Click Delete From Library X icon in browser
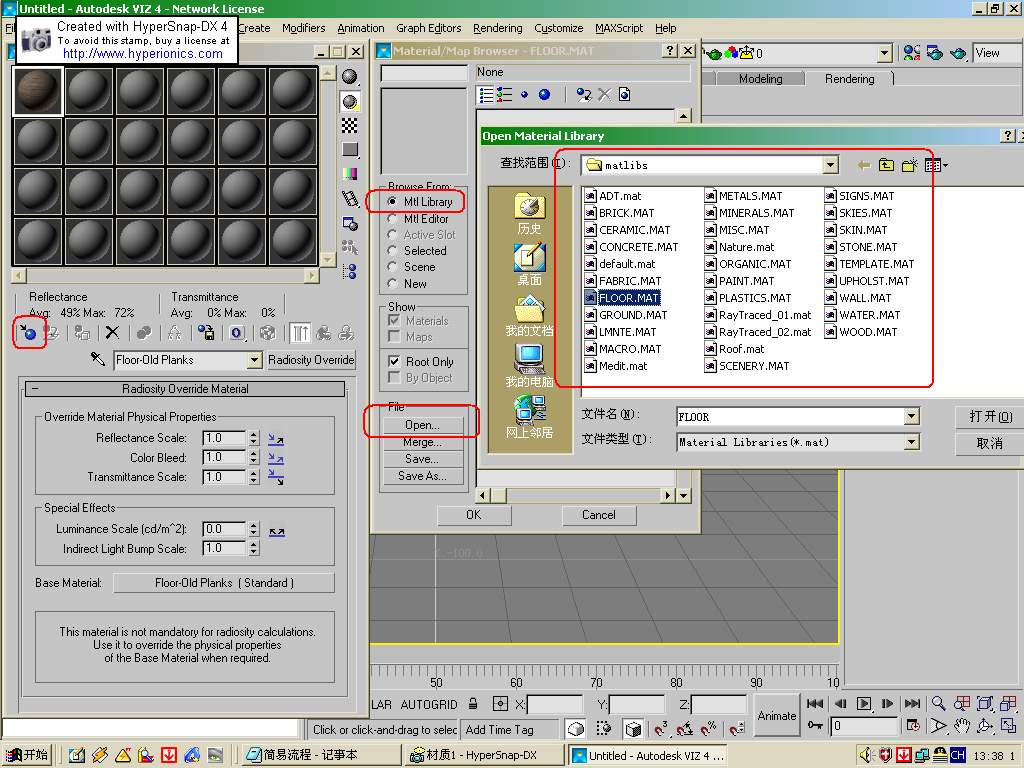This screenshot has height=768, width=1024. pyautogui.click(x=605, y=95)
